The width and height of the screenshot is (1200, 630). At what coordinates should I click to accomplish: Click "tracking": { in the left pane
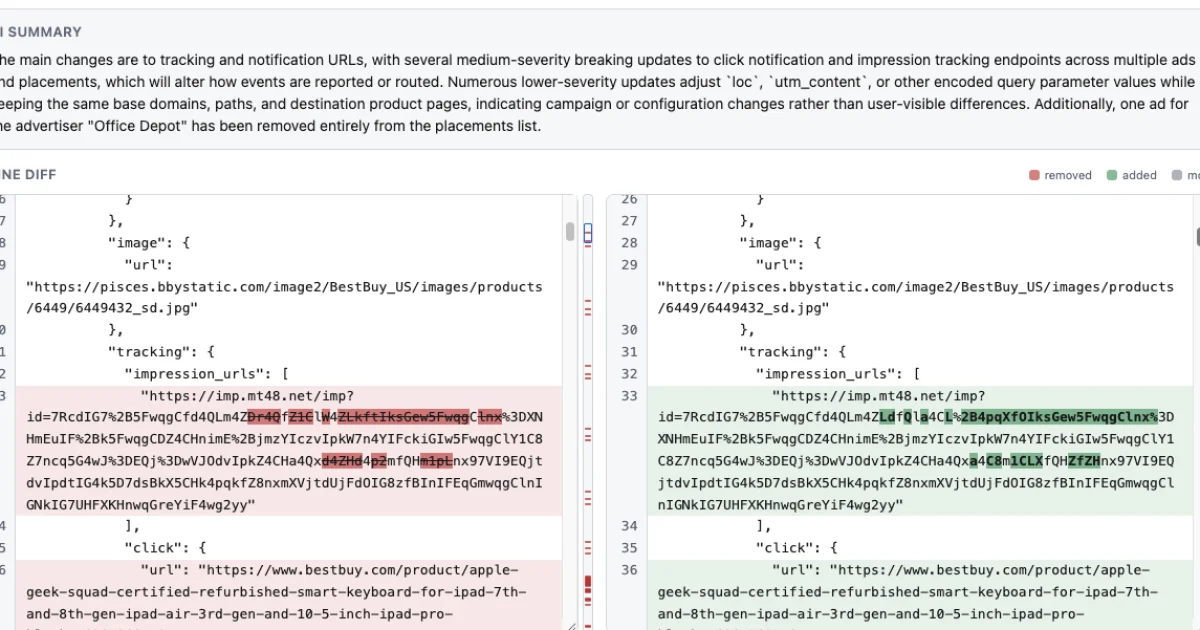tap(161, 351)
